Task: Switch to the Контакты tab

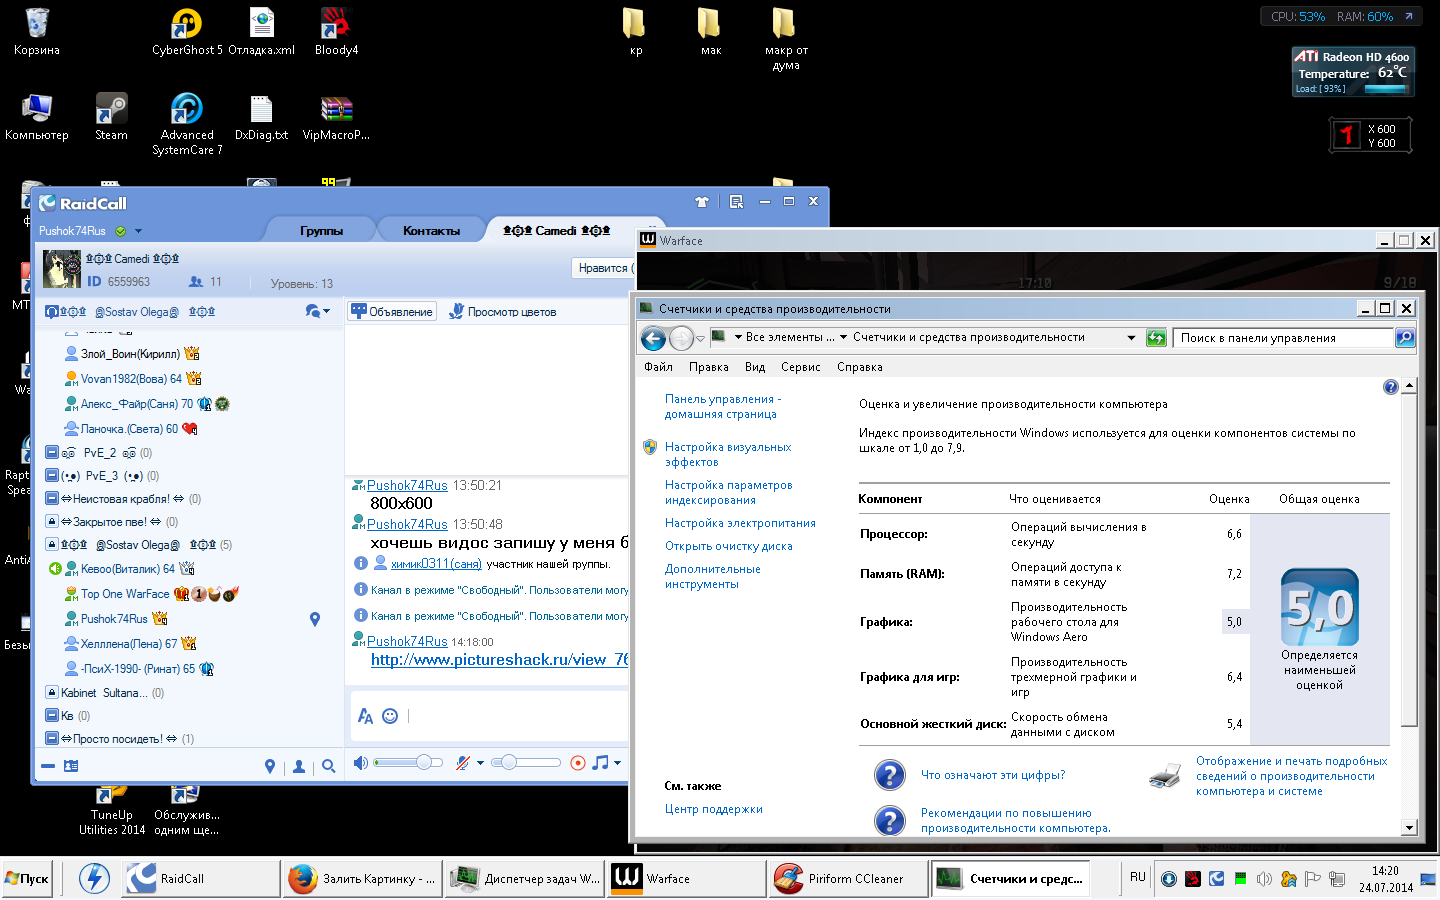Action: click(431, 231)
